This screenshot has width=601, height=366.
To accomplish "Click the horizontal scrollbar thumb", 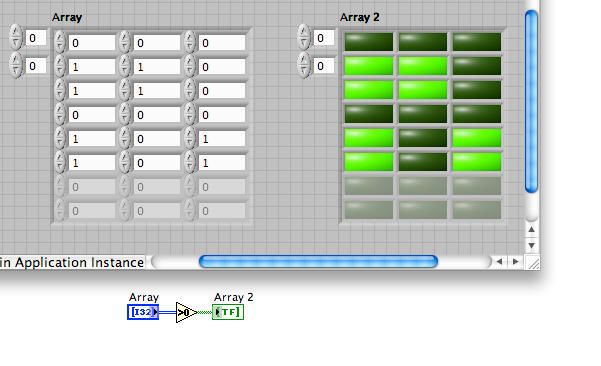I will click(x=318, y=262).
